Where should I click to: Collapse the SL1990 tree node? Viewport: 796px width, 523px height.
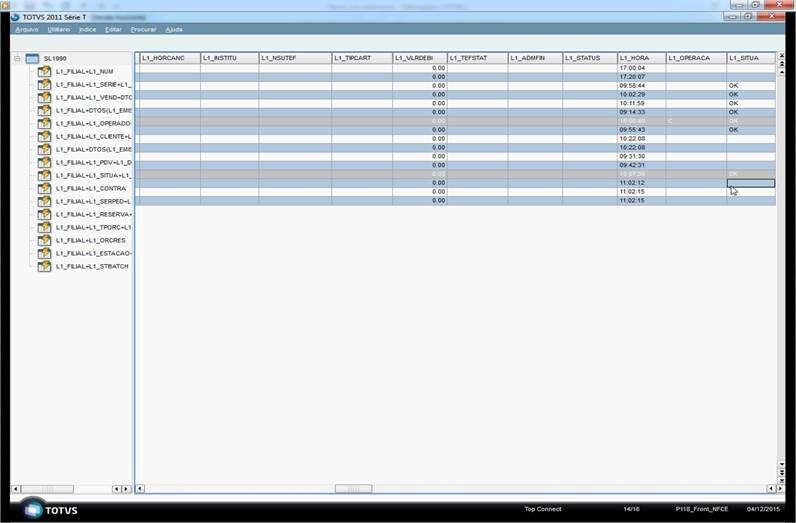point(17,59)
